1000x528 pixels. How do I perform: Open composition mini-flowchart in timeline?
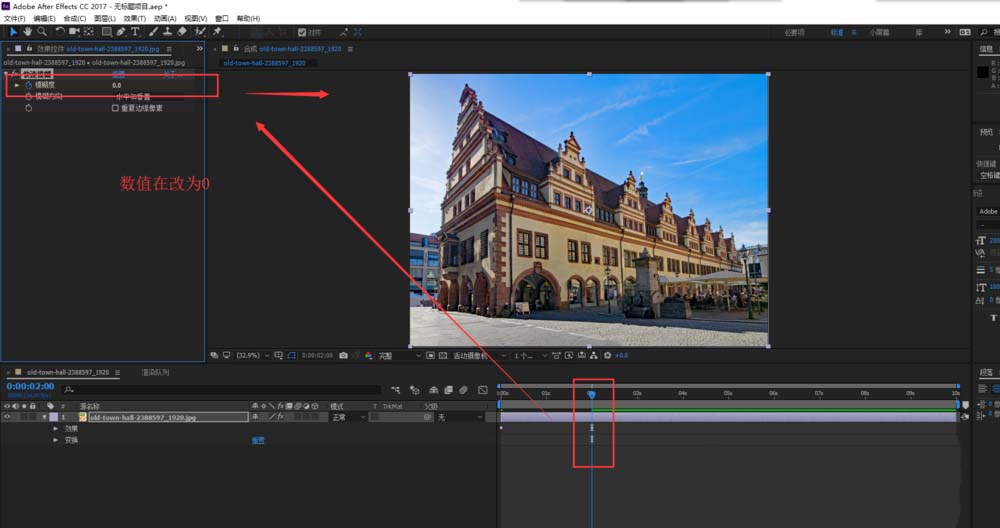click(395, 390)
